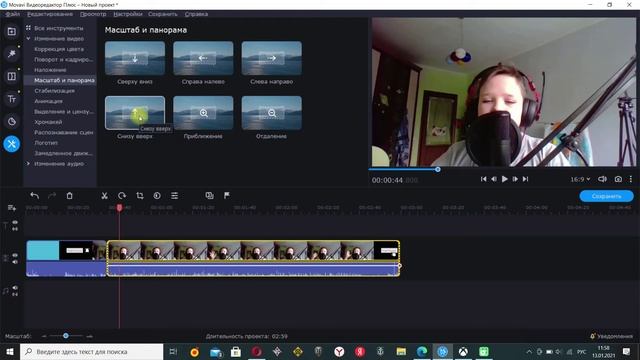
Task: Select the Стабилизация tool
Action: [x=54, y=91]
